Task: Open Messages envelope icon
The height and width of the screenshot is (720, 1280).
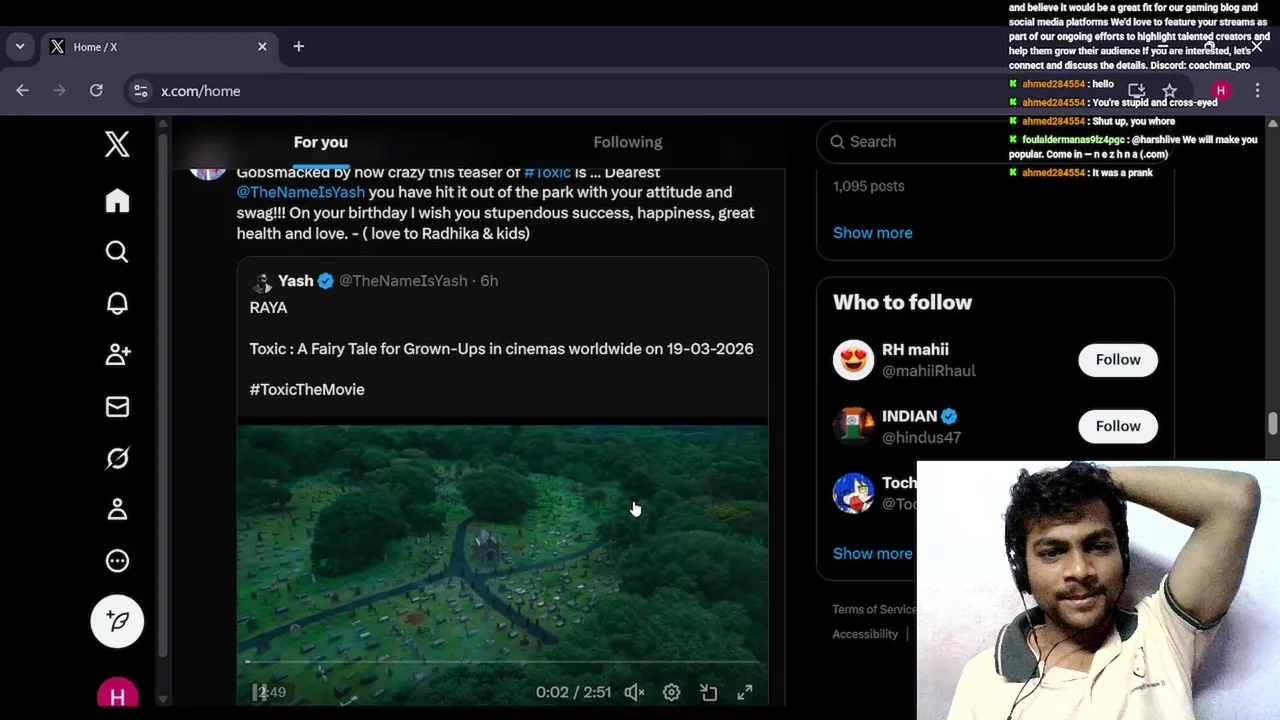Action: [x=117, y=407]
